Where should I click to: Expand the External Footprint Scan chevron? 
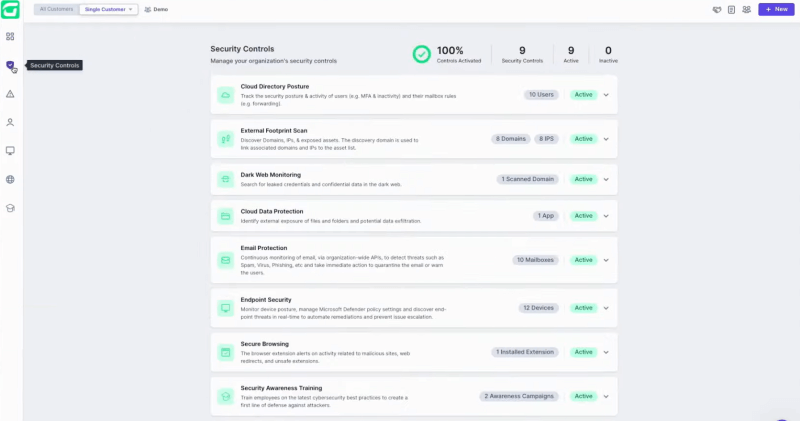pos(606,139)
